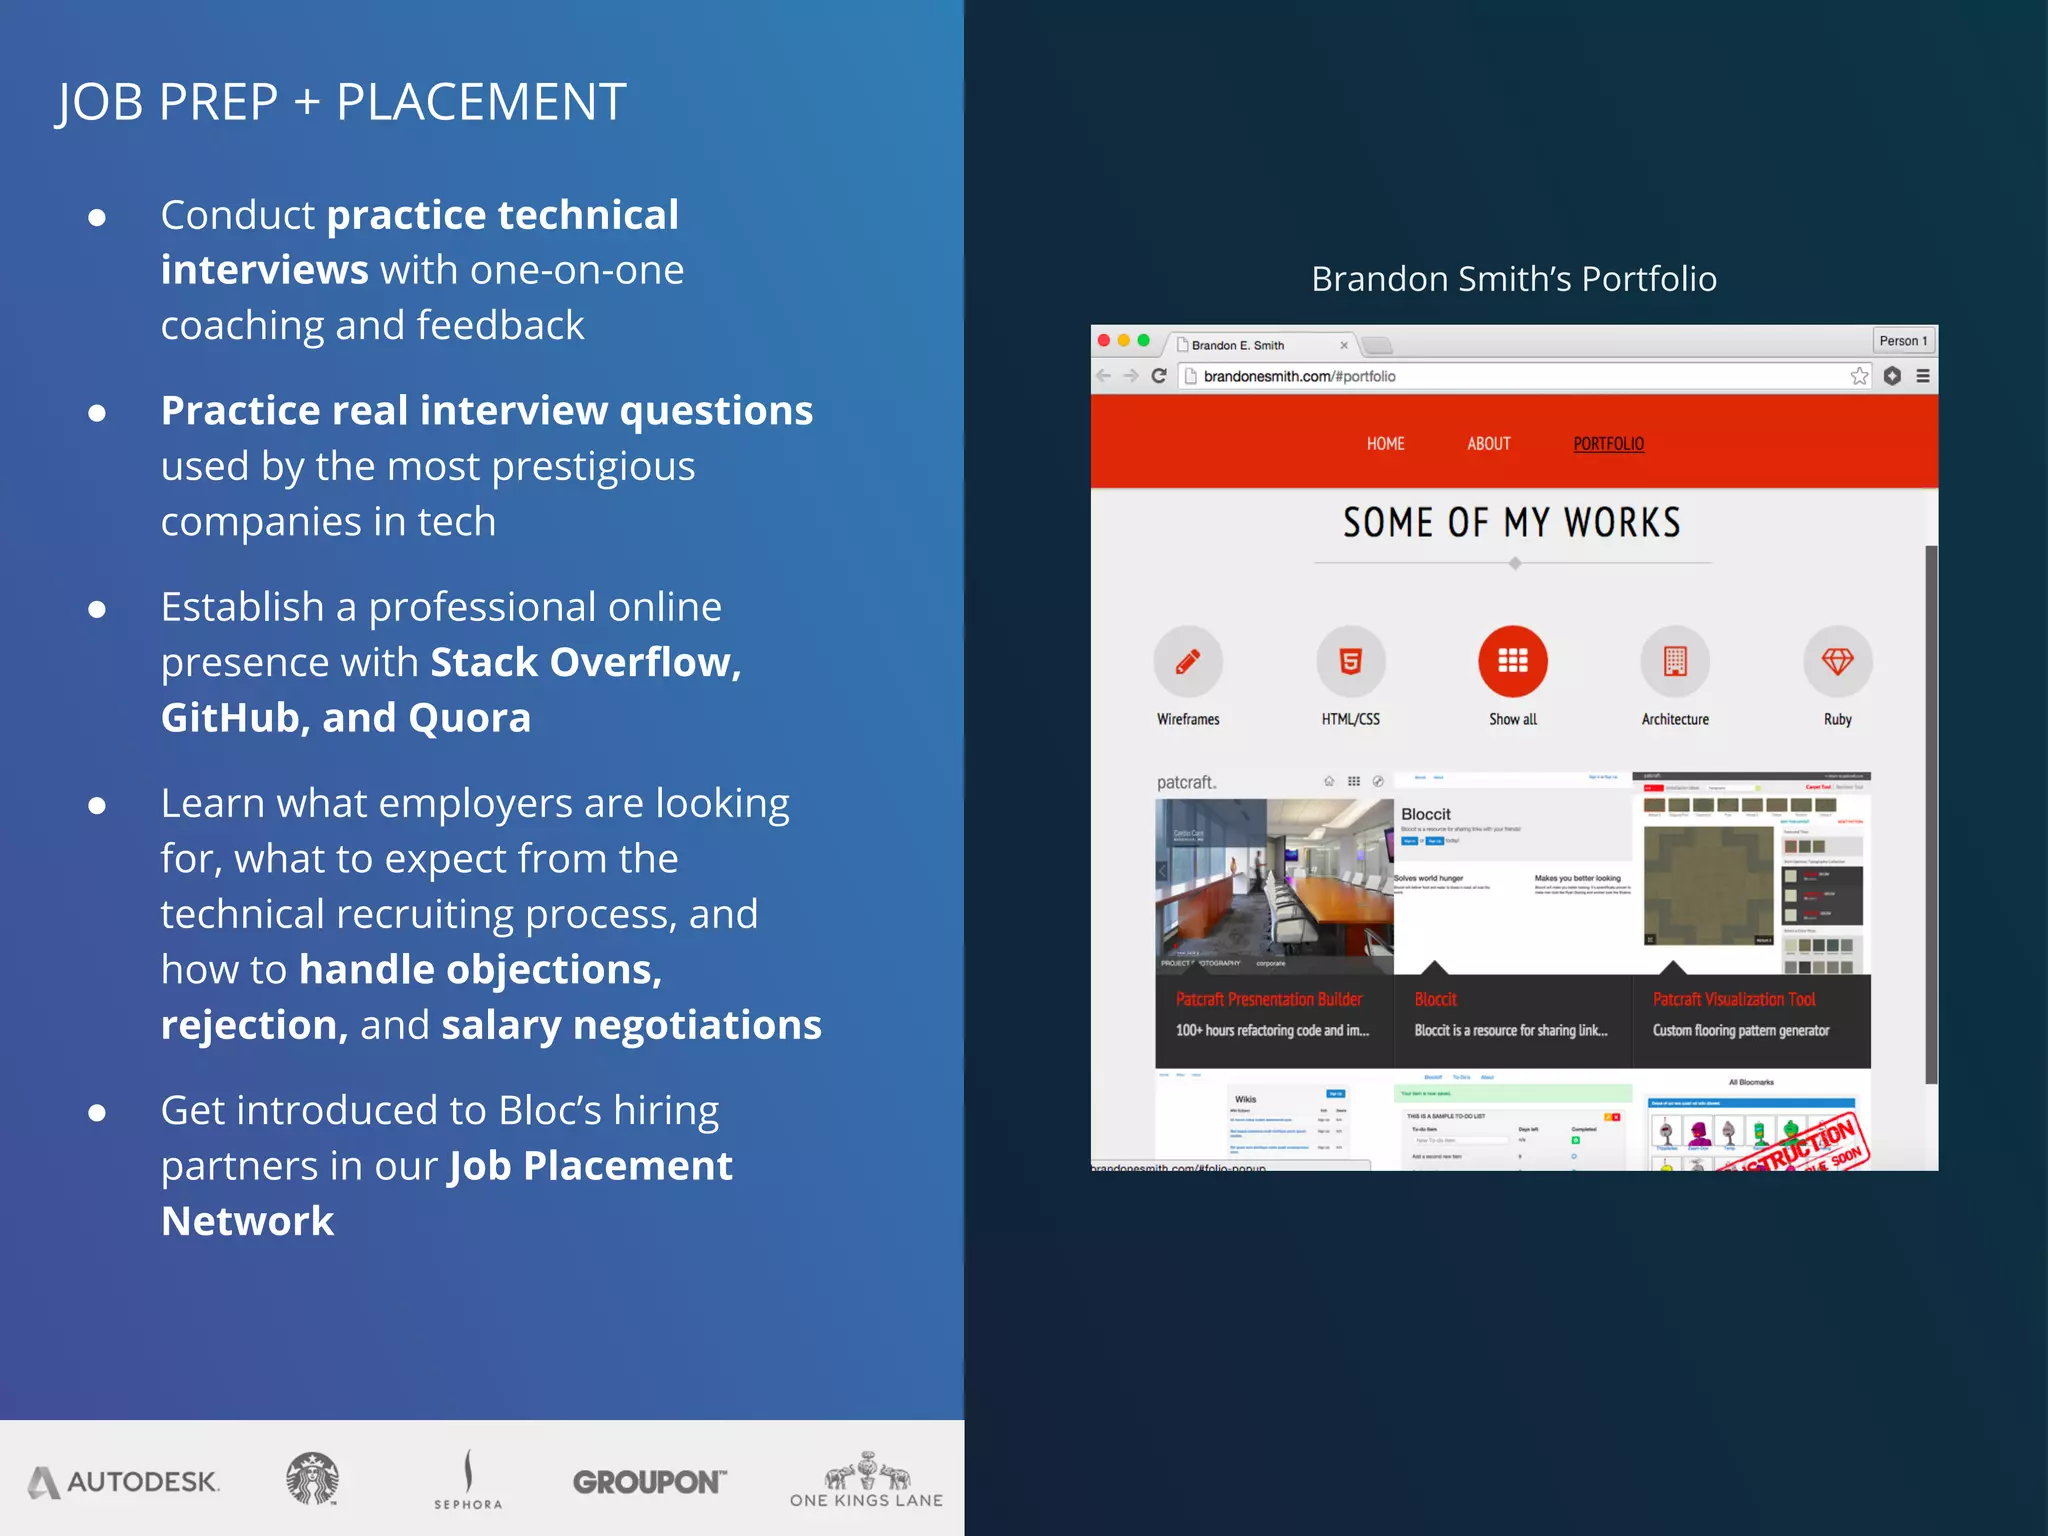Viewport: 2048px width, 1536px height.
Task: Click the Show all label
Action: point(1513,719)
